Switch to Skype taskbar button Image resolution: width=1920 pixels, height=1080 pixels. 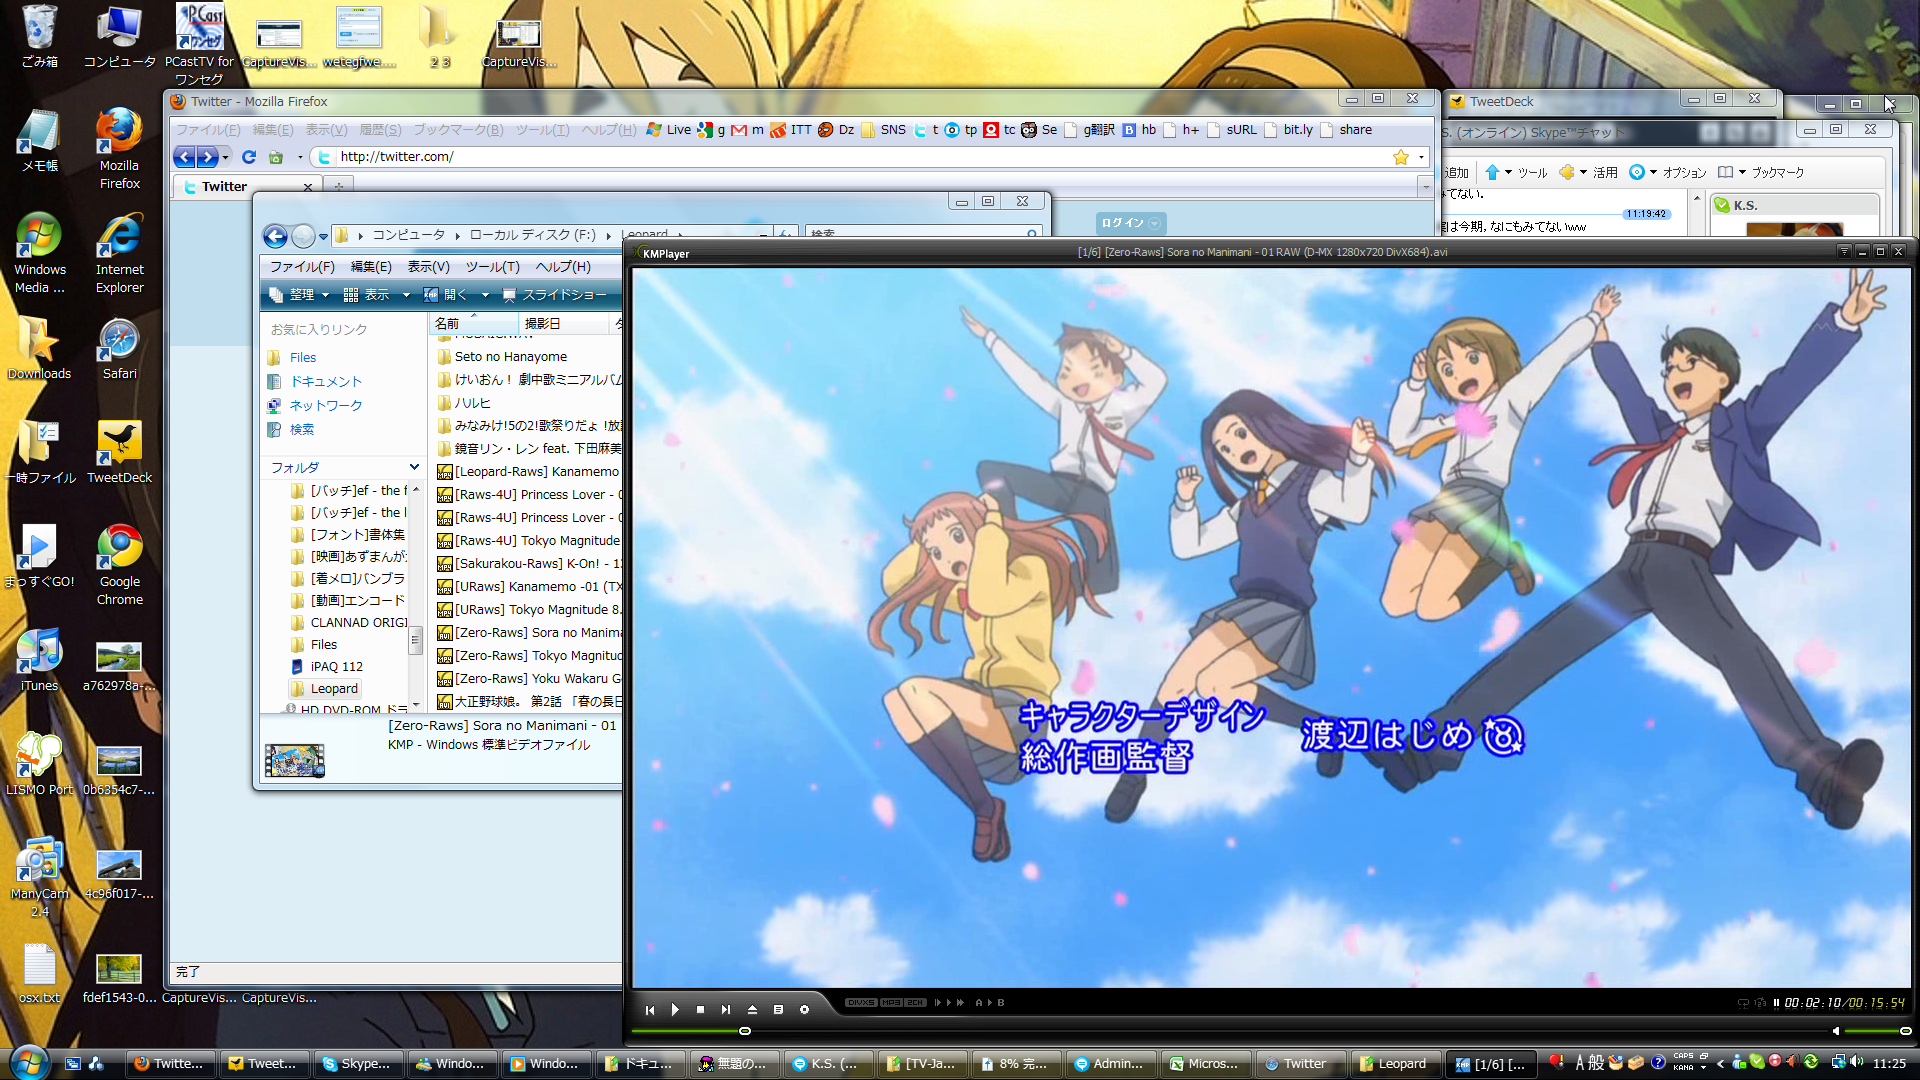click(x=358, y=1063)
